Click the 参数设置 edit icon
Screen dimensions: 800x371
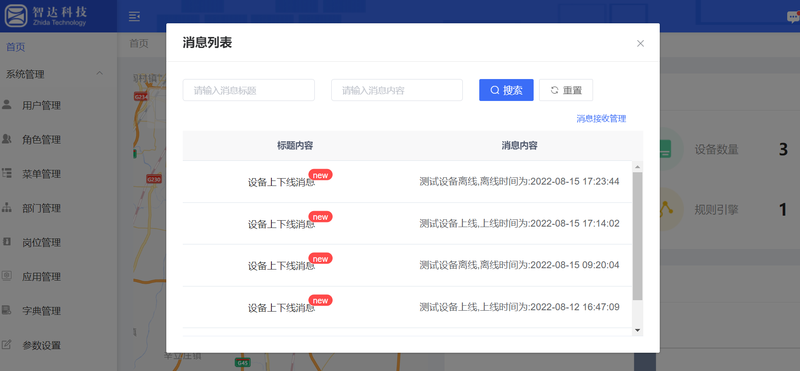click(x=7, y=344)
